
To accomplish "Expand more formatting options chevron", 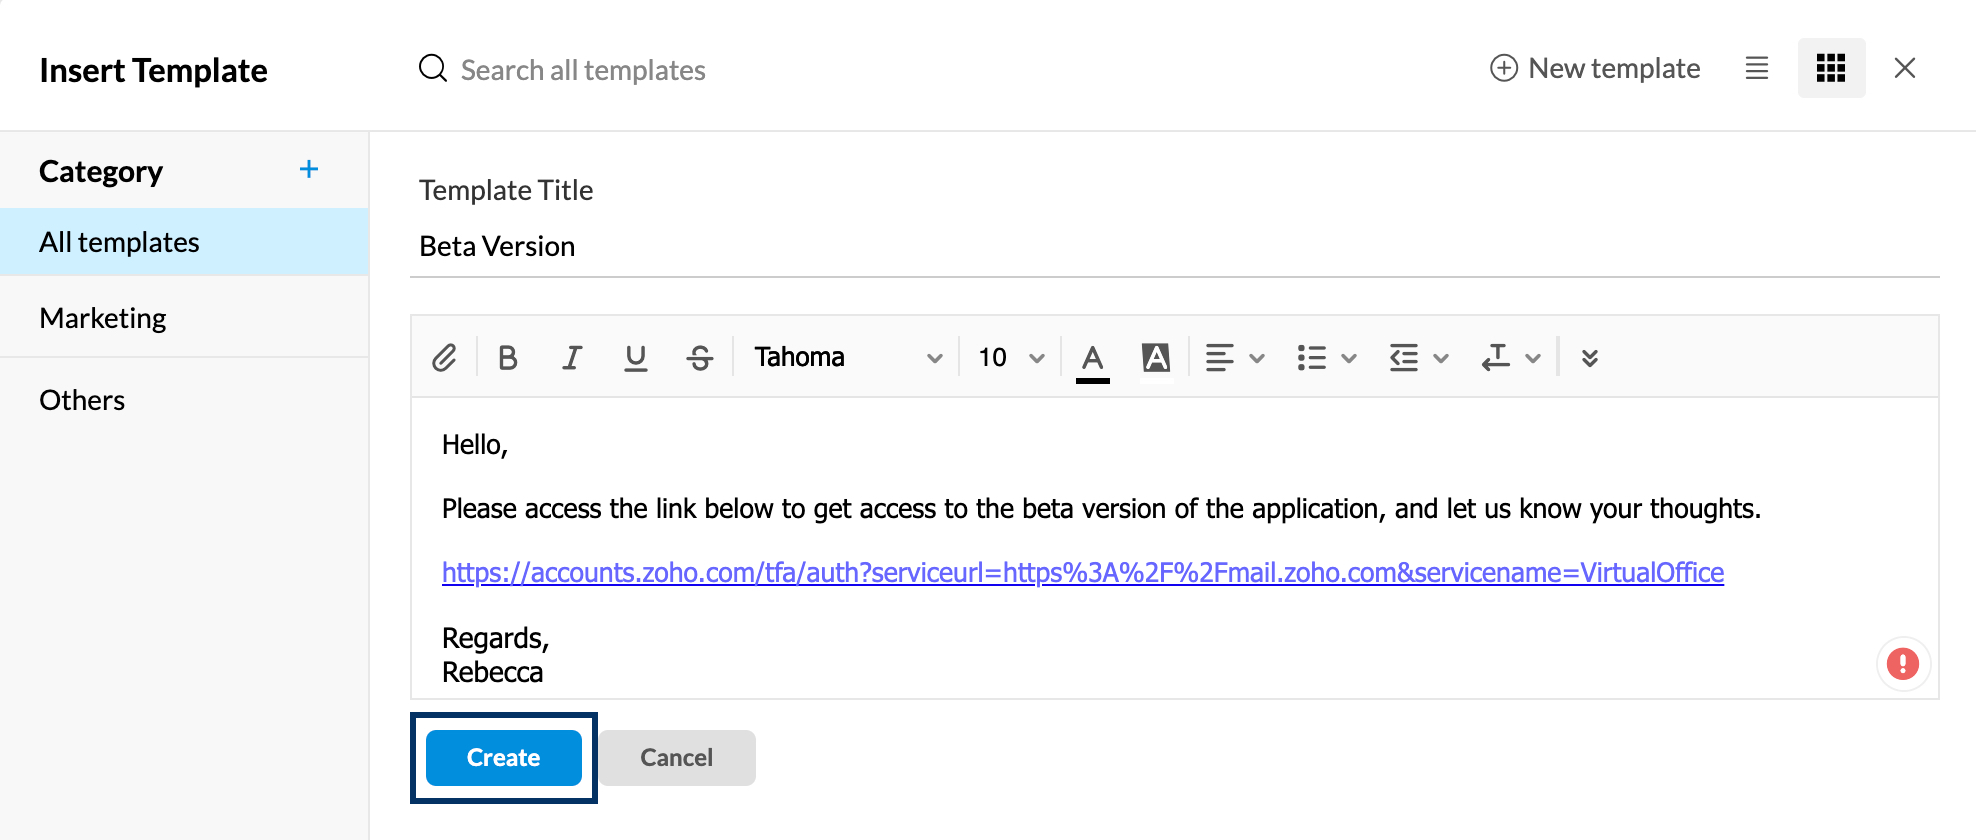I will click(x=1590, y=358).
